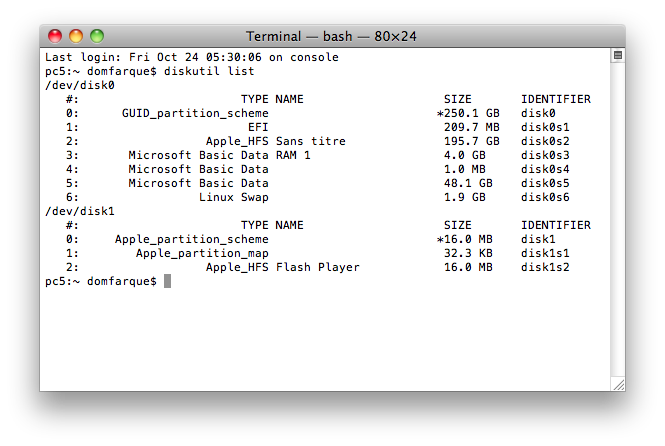Click the resize grip in the window corner
This screenshot has height=446, width=665.
pyautogui.click(x=619, y=385)
